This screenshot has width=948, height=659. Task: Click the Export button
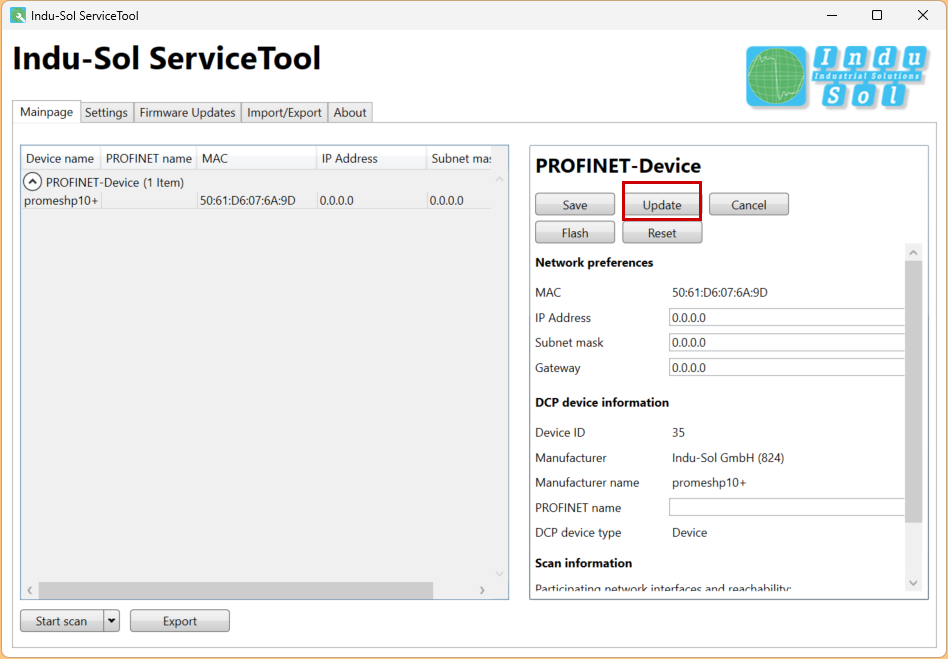pos(180,620)
